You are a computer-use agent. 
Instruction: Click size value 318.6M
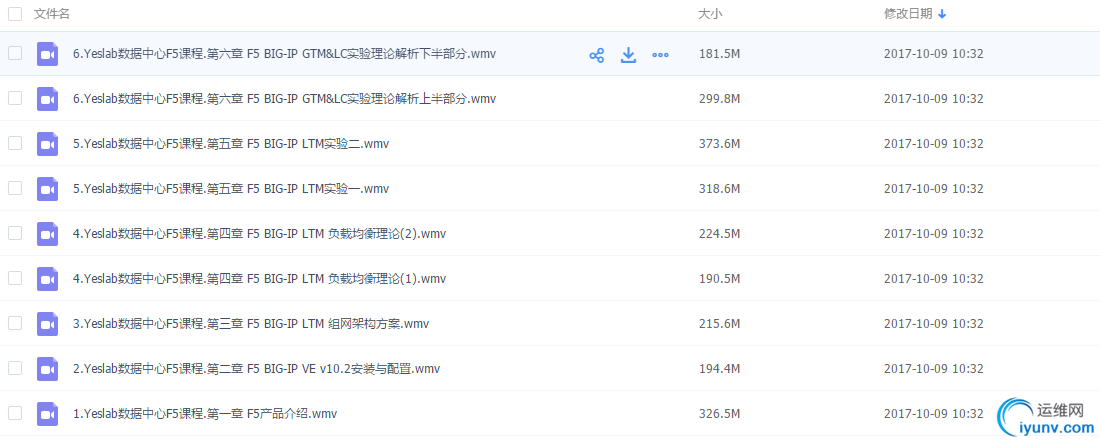point(720,189)
